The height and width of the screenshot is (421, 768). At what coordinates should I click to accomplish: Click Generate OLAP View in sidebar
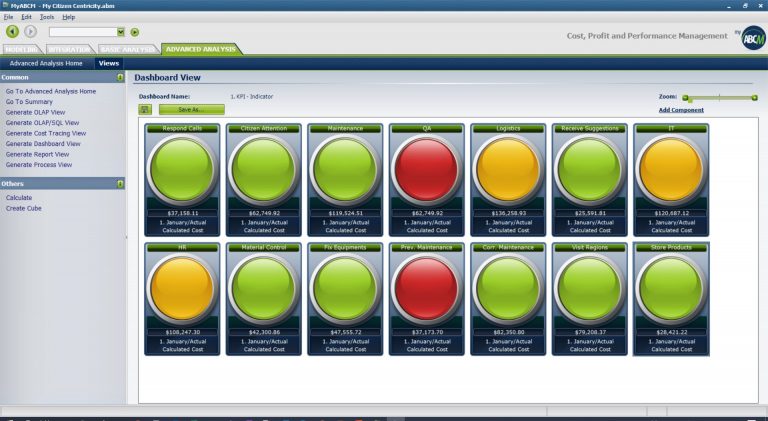[35, 112]
